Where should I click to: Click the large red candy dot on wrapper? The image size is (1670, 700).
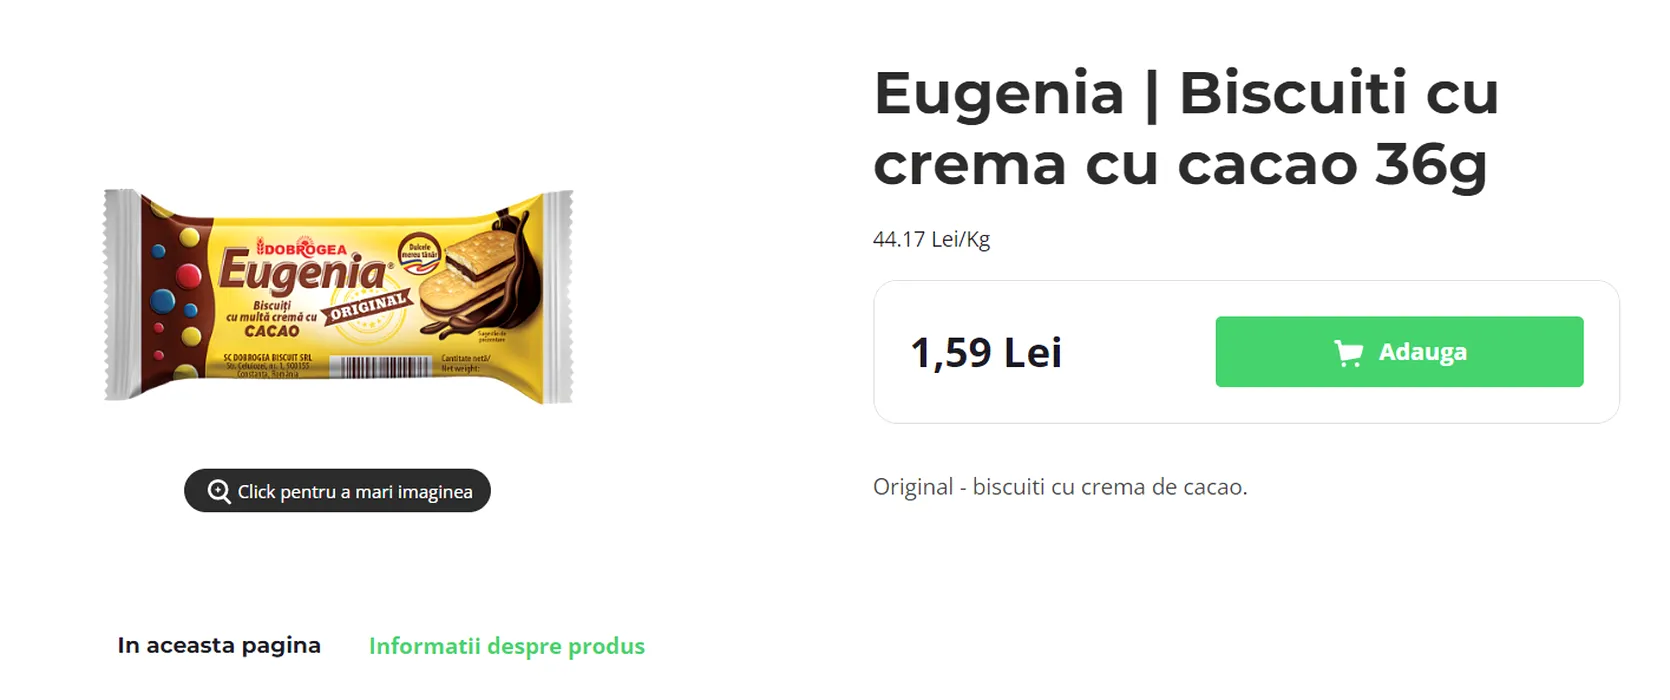[x=188, y=275]
